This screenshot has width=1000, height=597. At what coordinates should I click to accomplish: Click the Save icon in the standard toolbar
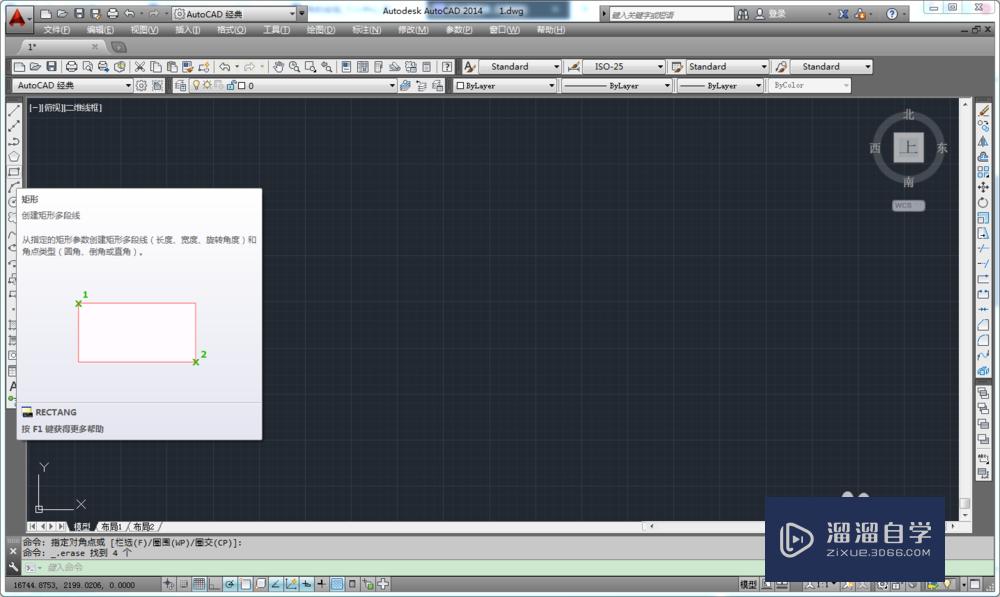tap(52, 66)
